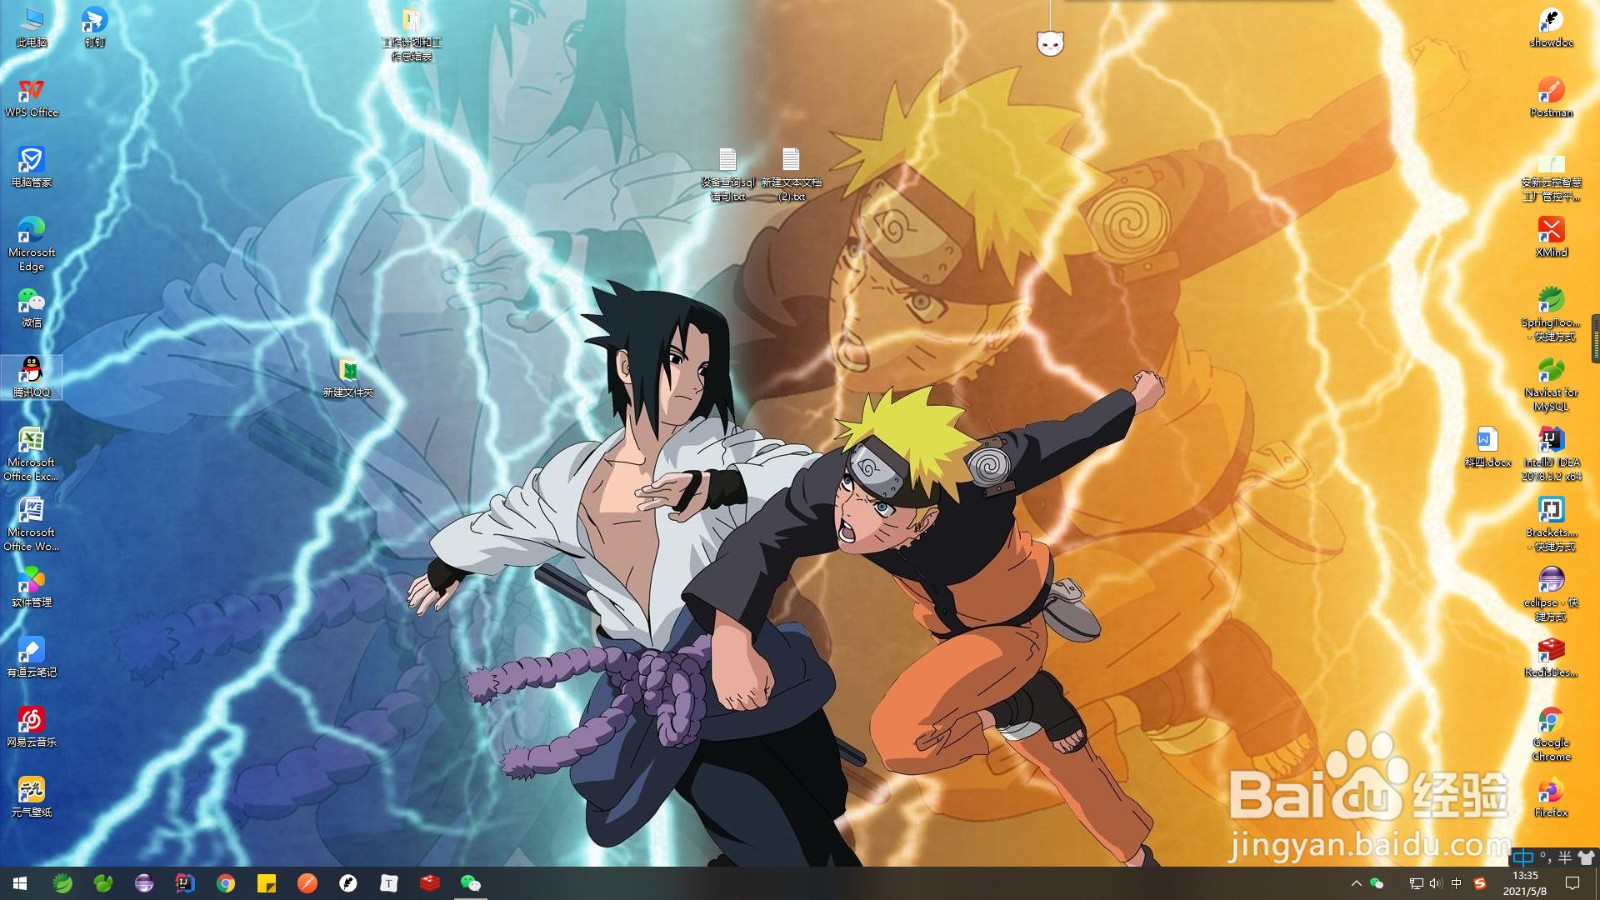Click the hanging cat desktop pet widget
The height and width of the screenshot is (900, 1600).
(1050, 42)
